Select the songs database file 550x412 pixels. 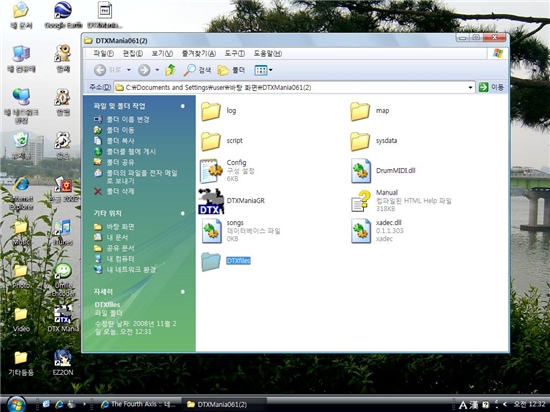click(241, 231)
